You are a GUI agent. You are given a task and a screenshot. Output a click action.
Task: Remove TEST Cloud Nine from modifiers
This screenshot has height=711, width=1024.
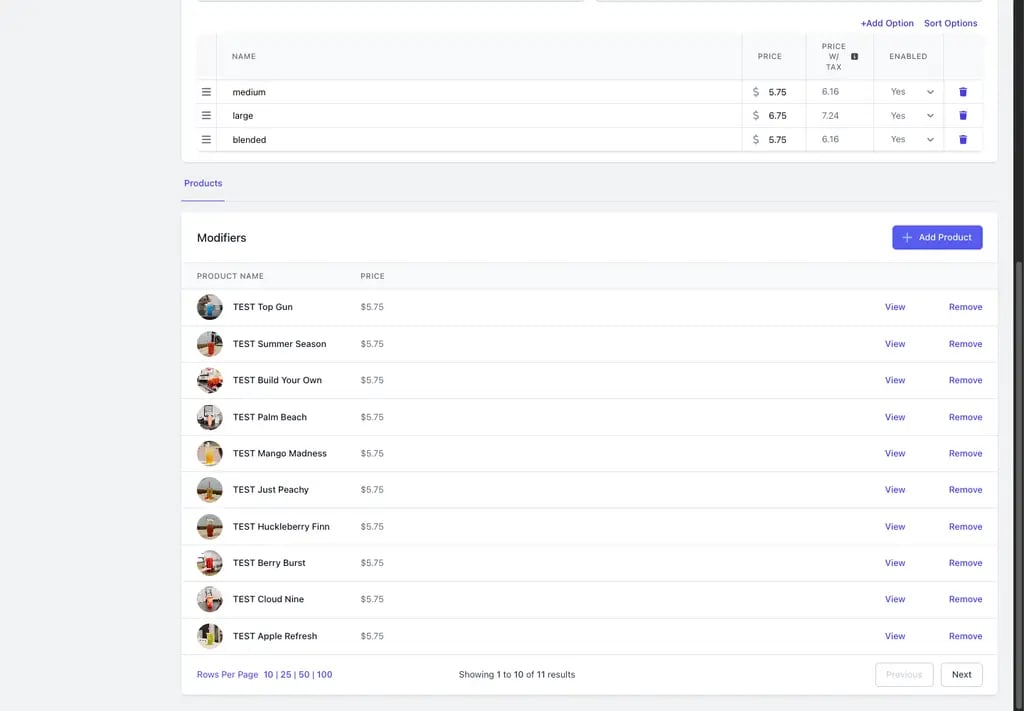point(965,599)
